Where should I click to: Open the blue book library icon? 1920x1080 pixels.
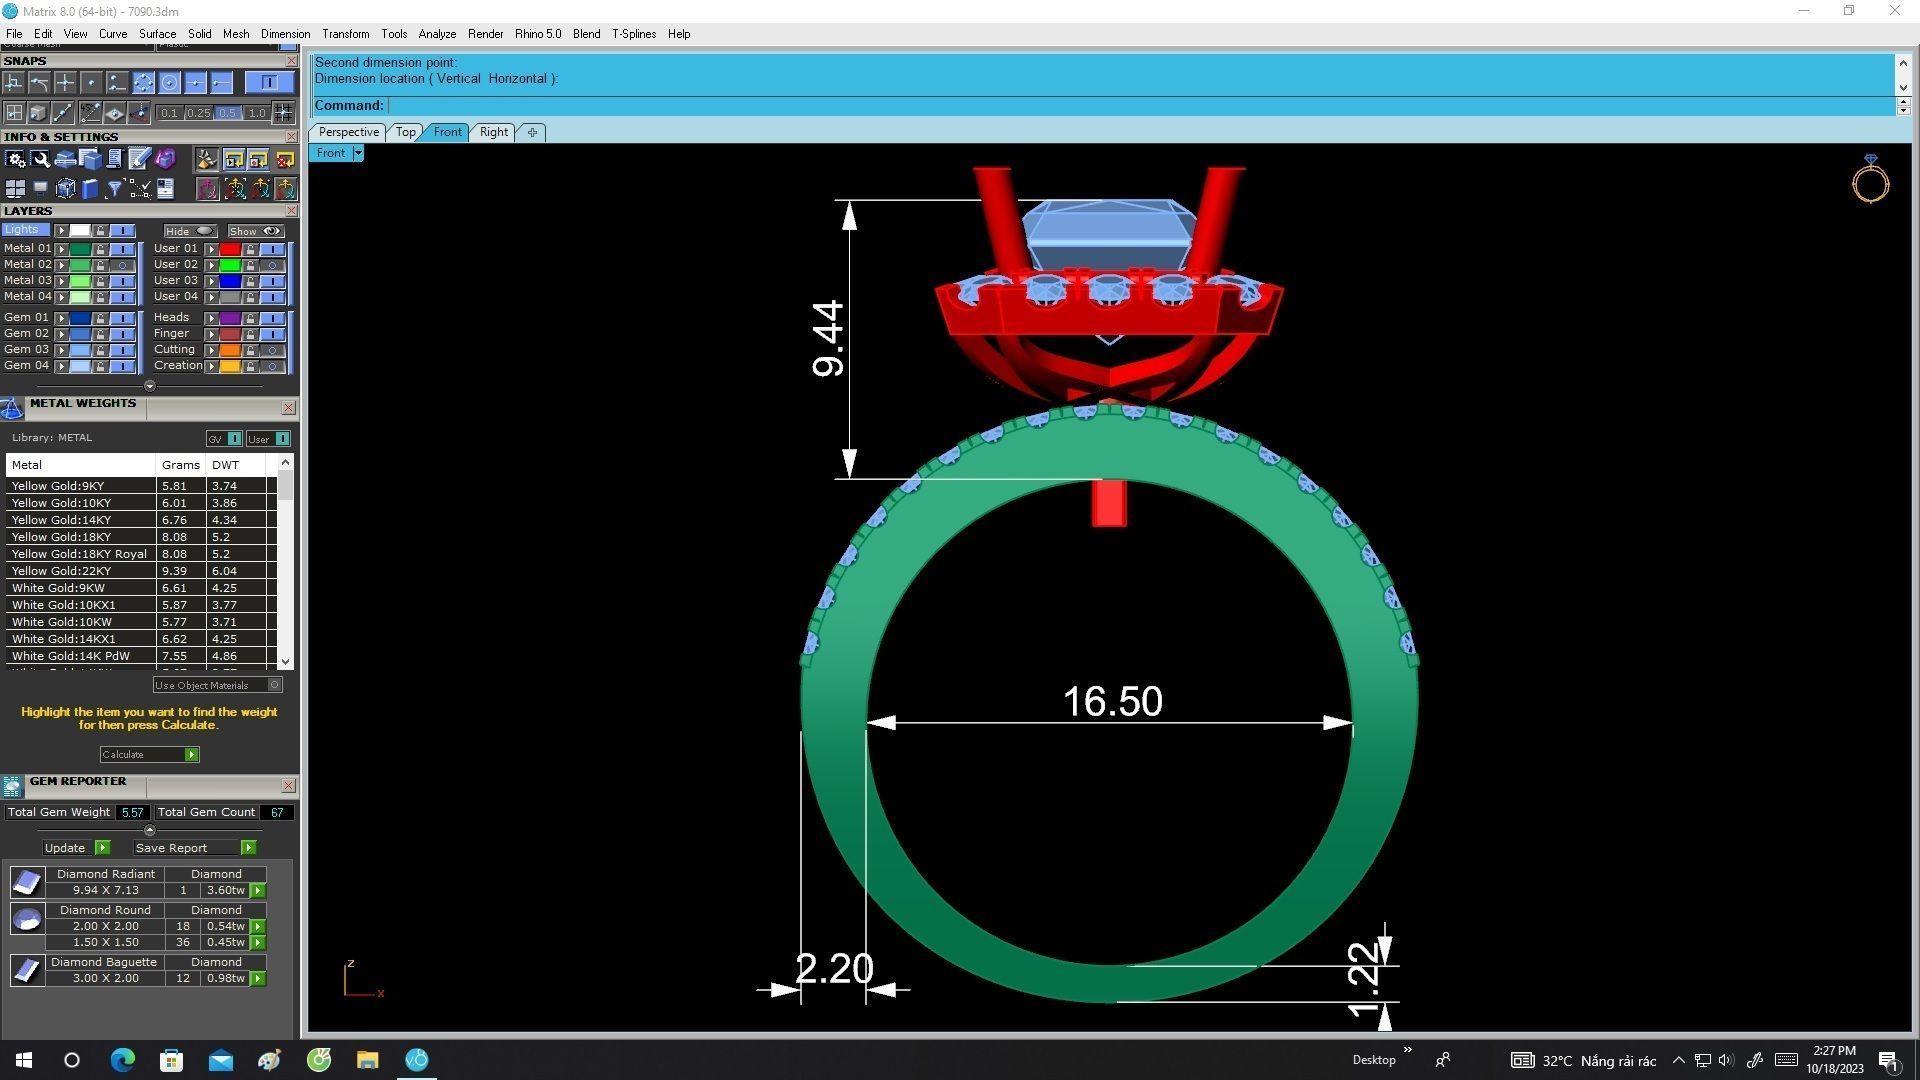(x=88, y=189)
